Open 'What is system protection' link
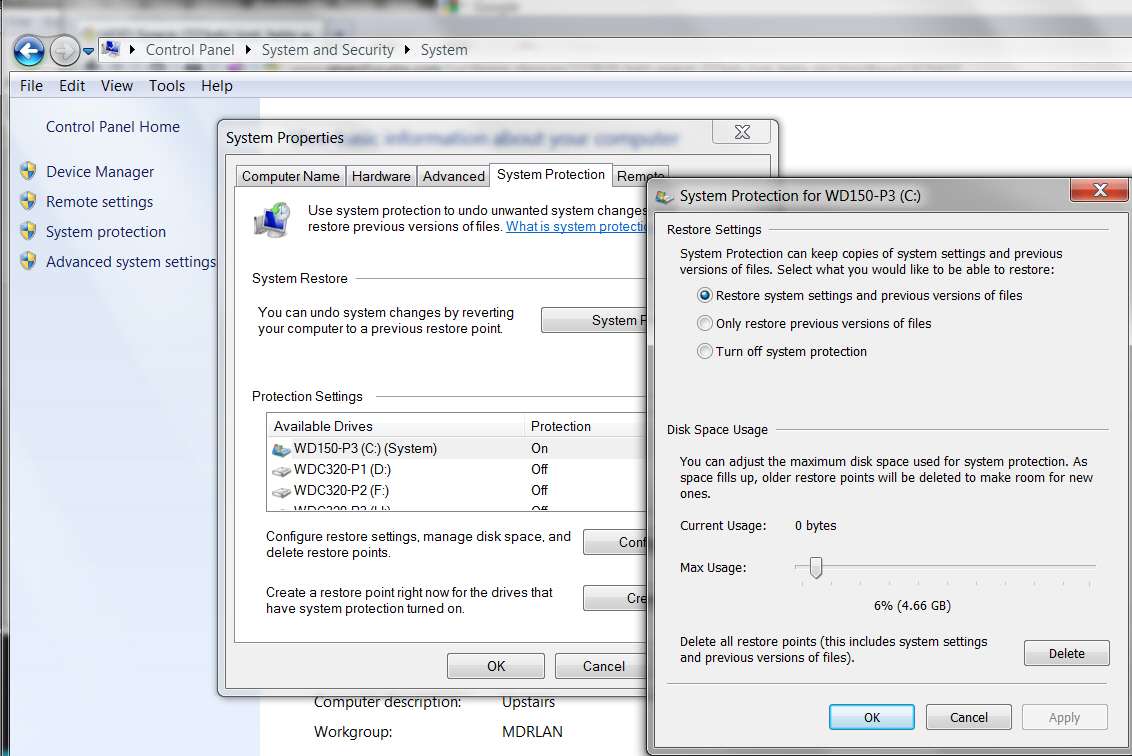The height and width of the screenshot is (756, 1132). (x=576, y=227)
